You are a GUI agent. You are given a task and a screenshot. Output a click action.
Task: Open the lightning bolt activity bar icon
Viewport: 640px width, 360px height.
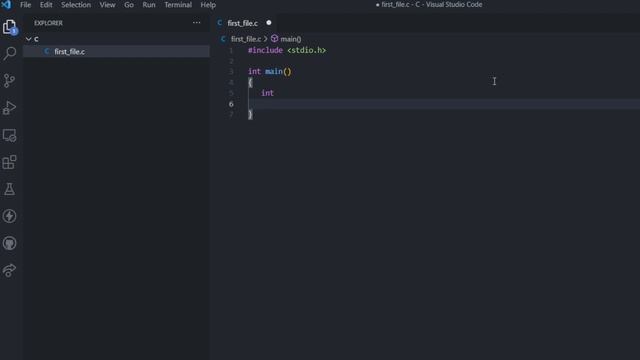pyautogui.click(x=9, y=216)
